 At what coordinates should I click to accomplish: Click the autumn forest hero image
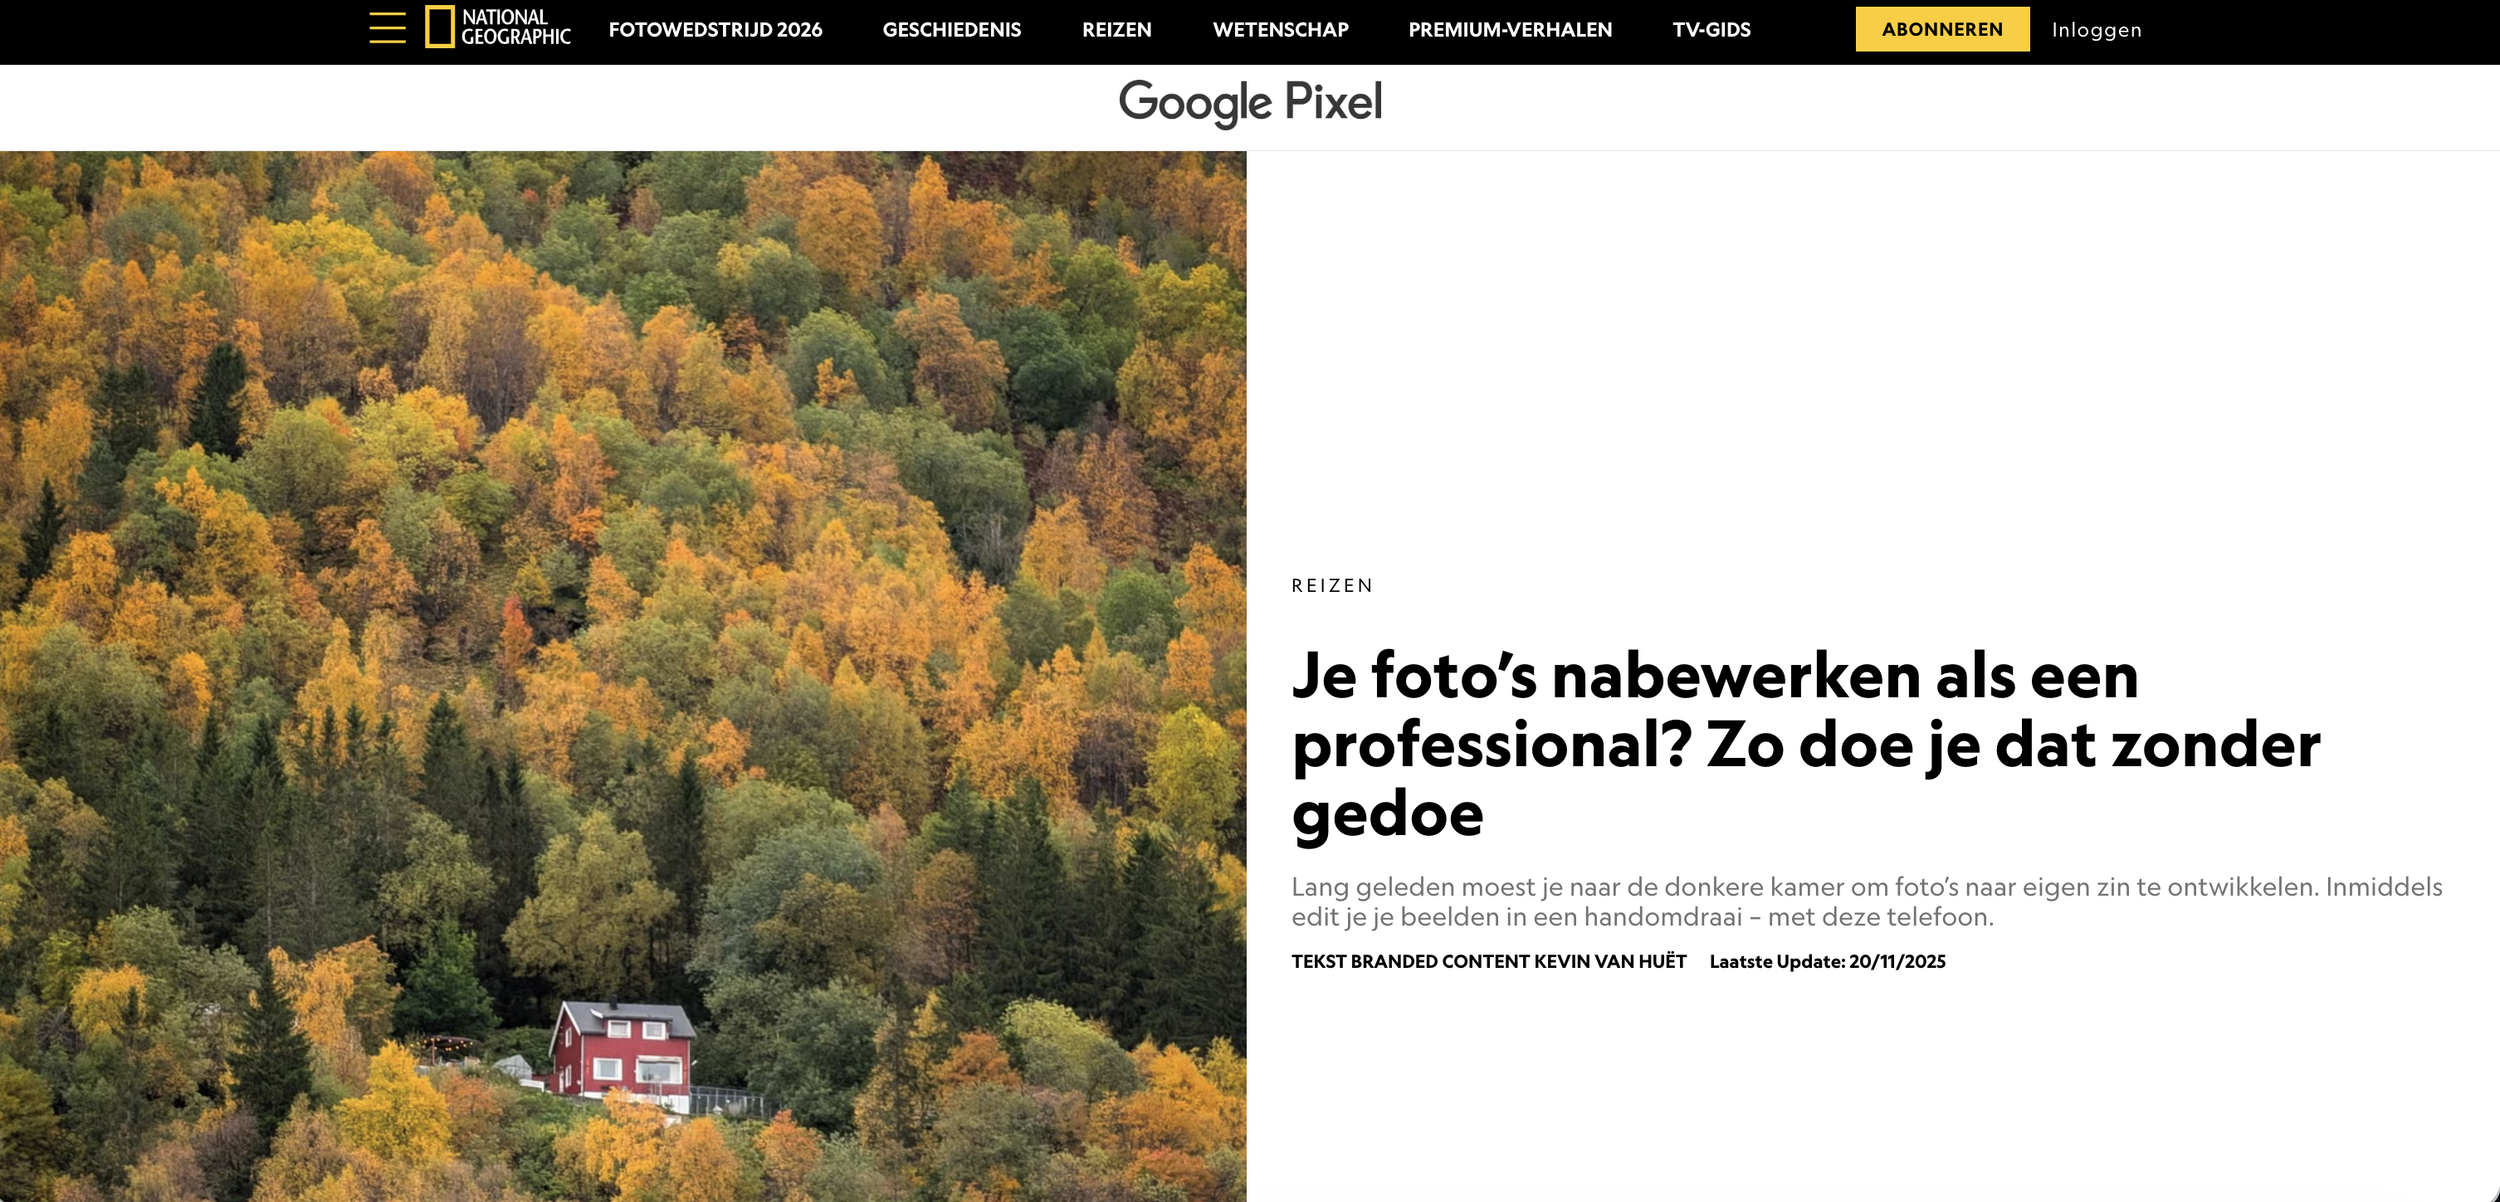623,676
